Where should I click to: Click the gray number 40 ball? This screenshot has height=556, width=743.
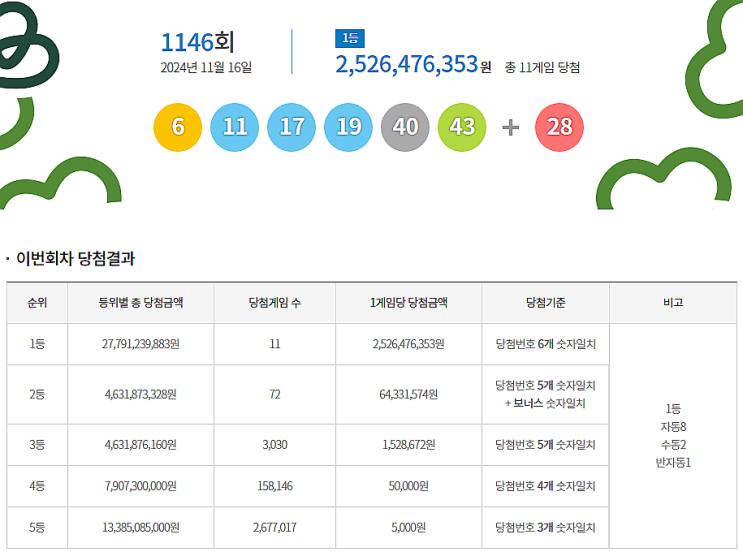405,127
